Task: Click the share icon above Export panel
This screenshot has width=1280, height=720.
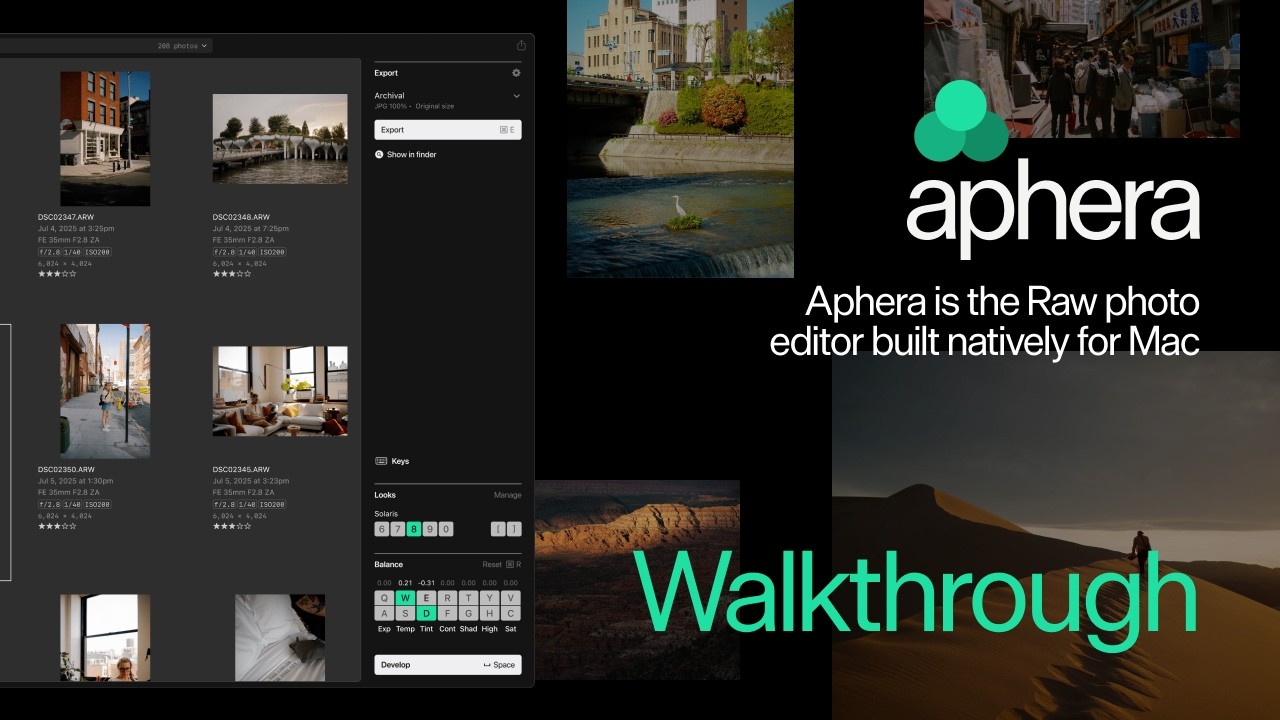Action: [521, 46]
